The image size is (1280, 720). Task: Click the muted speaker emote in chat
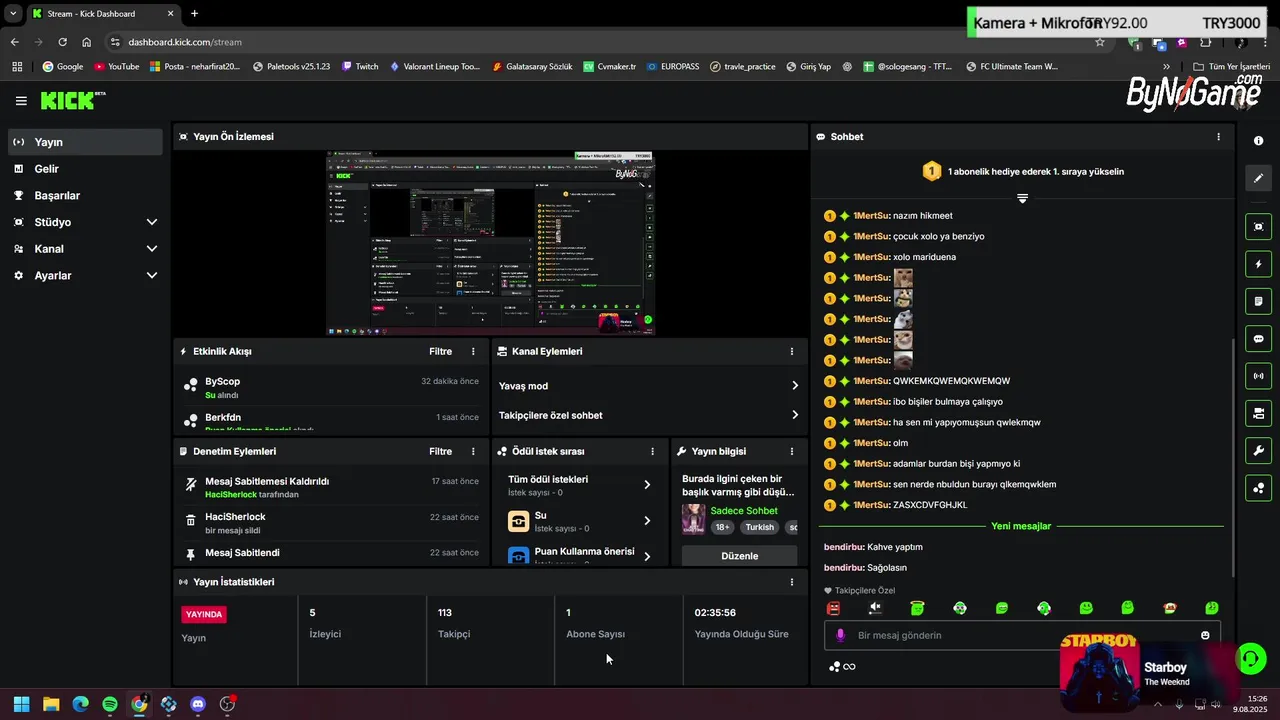click(x=875, y=608)
